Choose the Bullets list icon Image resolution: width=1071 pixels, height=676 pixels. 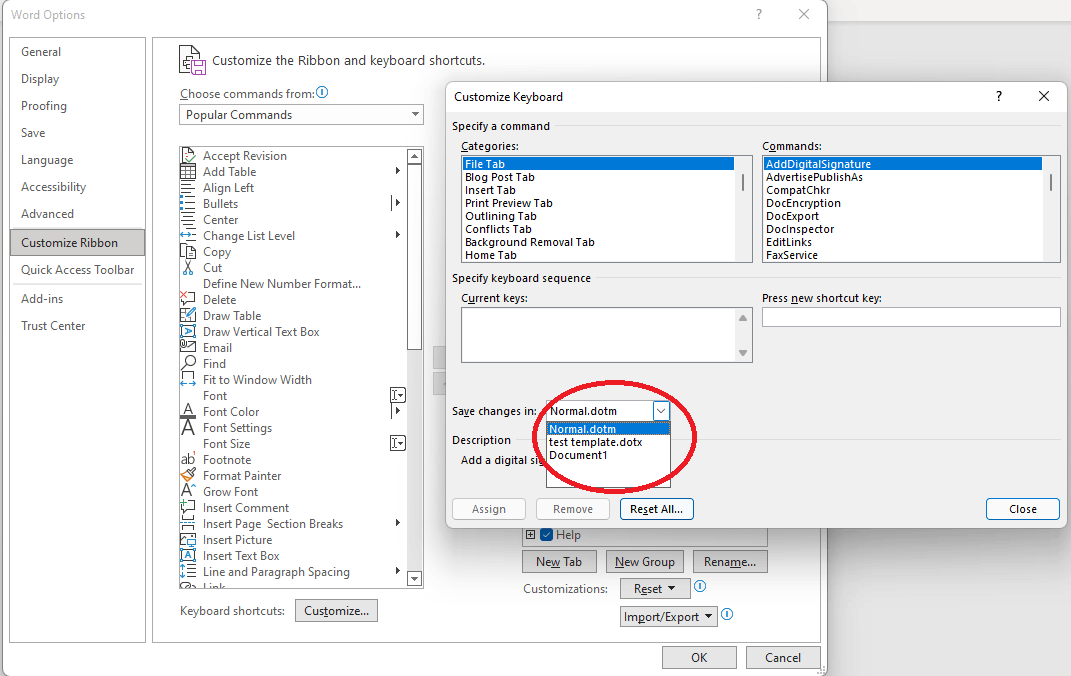click(x=188, y=203)
